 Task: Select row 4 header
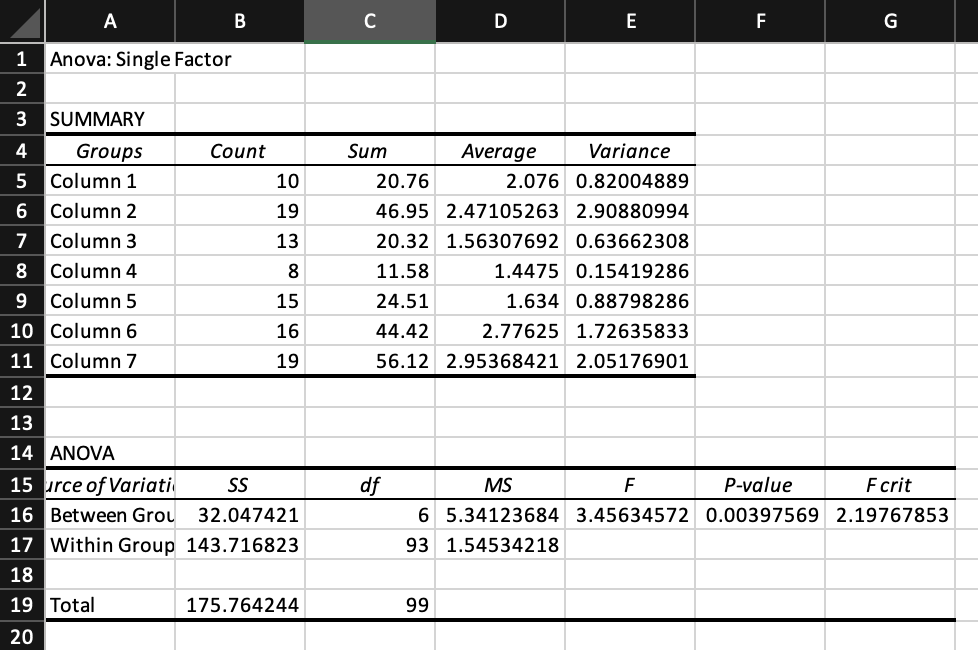click(x=22, y=150)
